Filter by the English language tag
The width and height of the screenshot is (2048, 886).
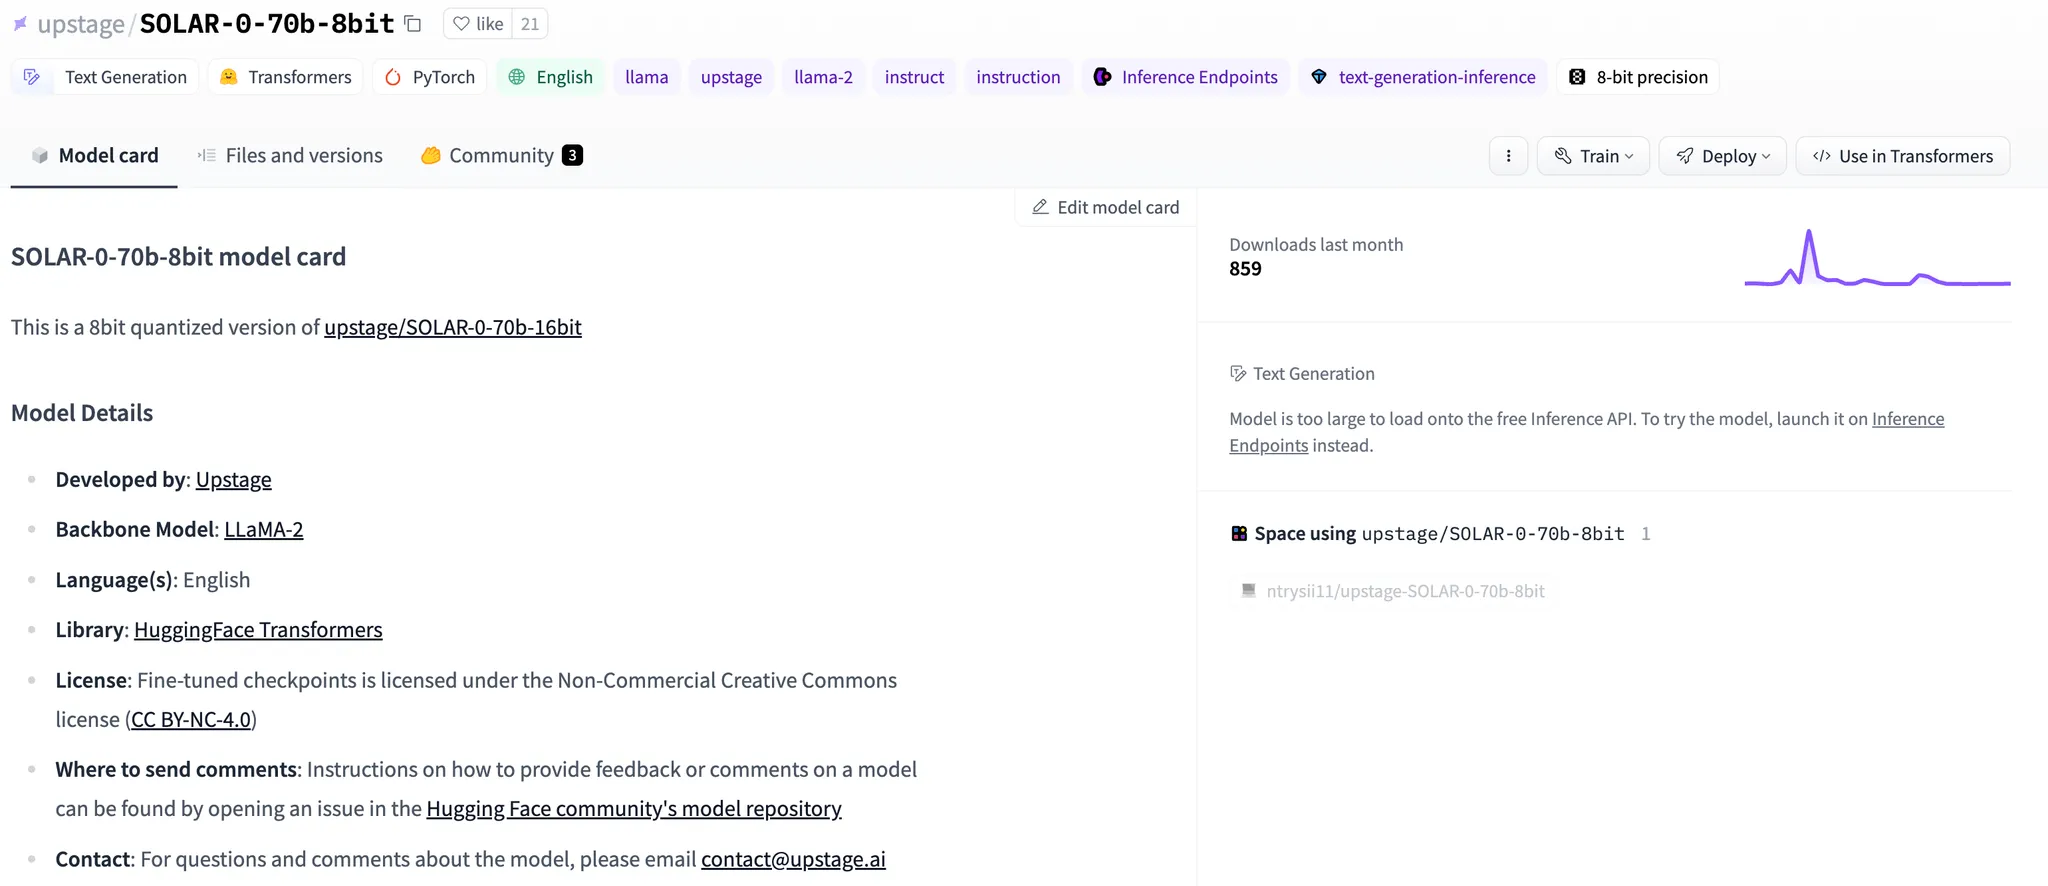pyautogui.click(x=551, y=77)
